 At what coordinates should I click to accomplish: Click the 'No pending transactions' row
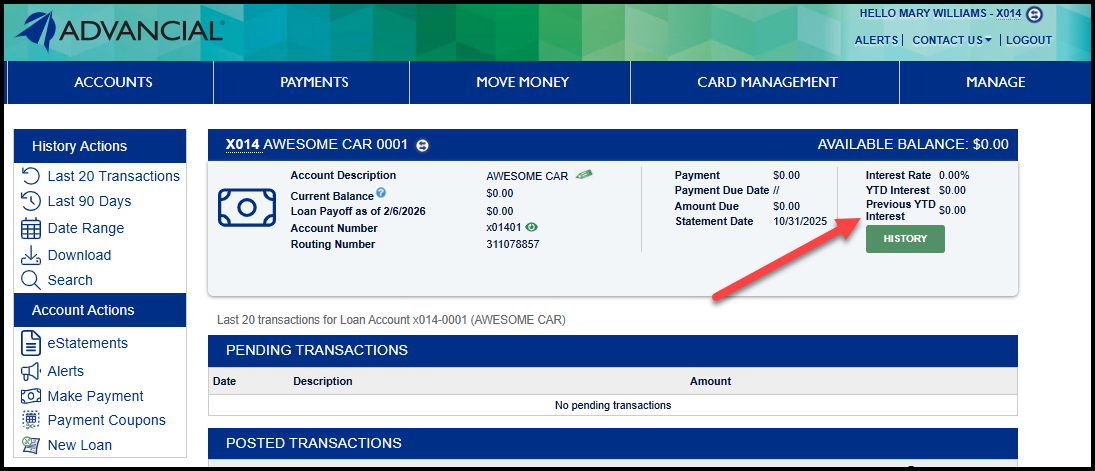coord(612,405)
